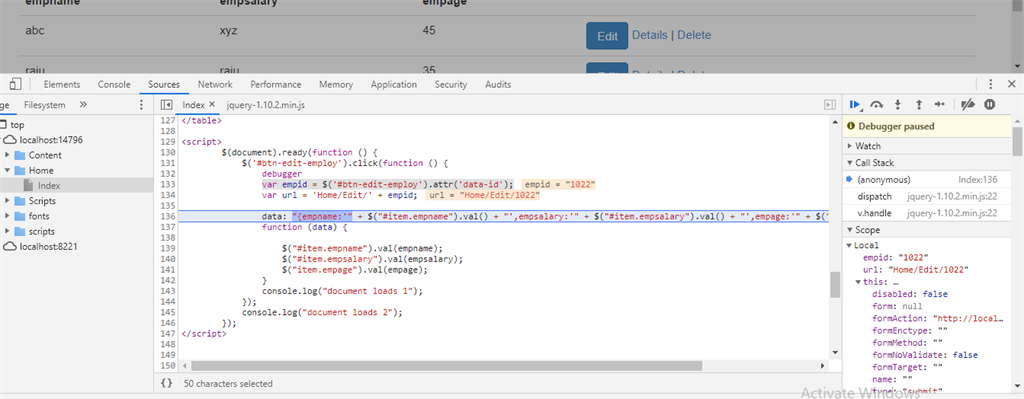
Task: Open DevTools customize three-dot menu
Action: click(x=991, y=84)
